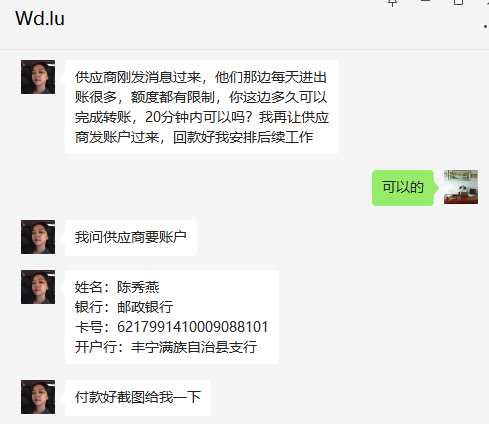Pin the chat window on top

point(393,3)
